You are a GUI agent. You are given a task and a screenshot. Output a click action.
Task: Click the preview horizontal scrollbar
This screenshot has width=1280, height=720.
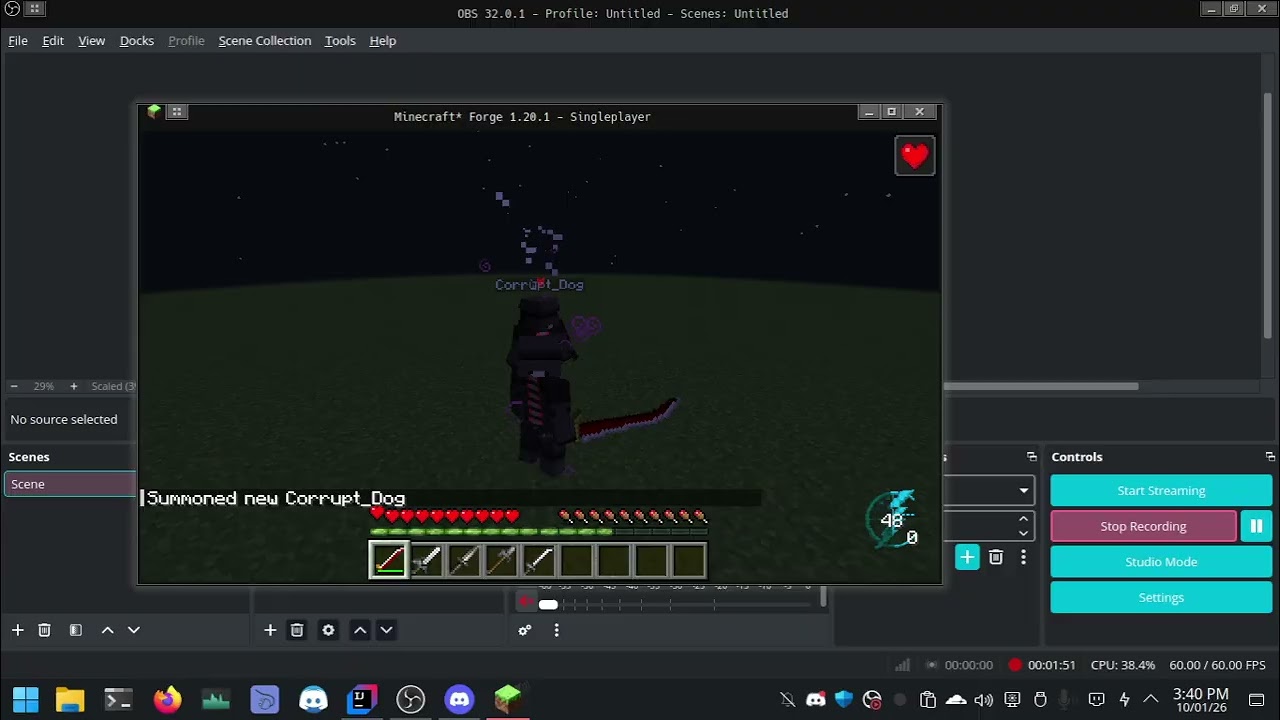tap(1040, 386)
